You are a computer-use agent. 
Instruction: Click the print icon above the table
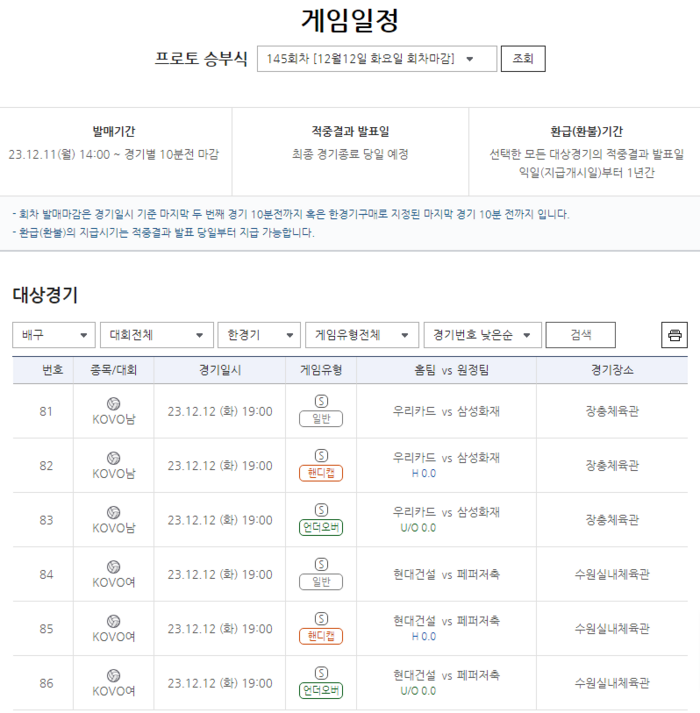[x=674, y=335]
